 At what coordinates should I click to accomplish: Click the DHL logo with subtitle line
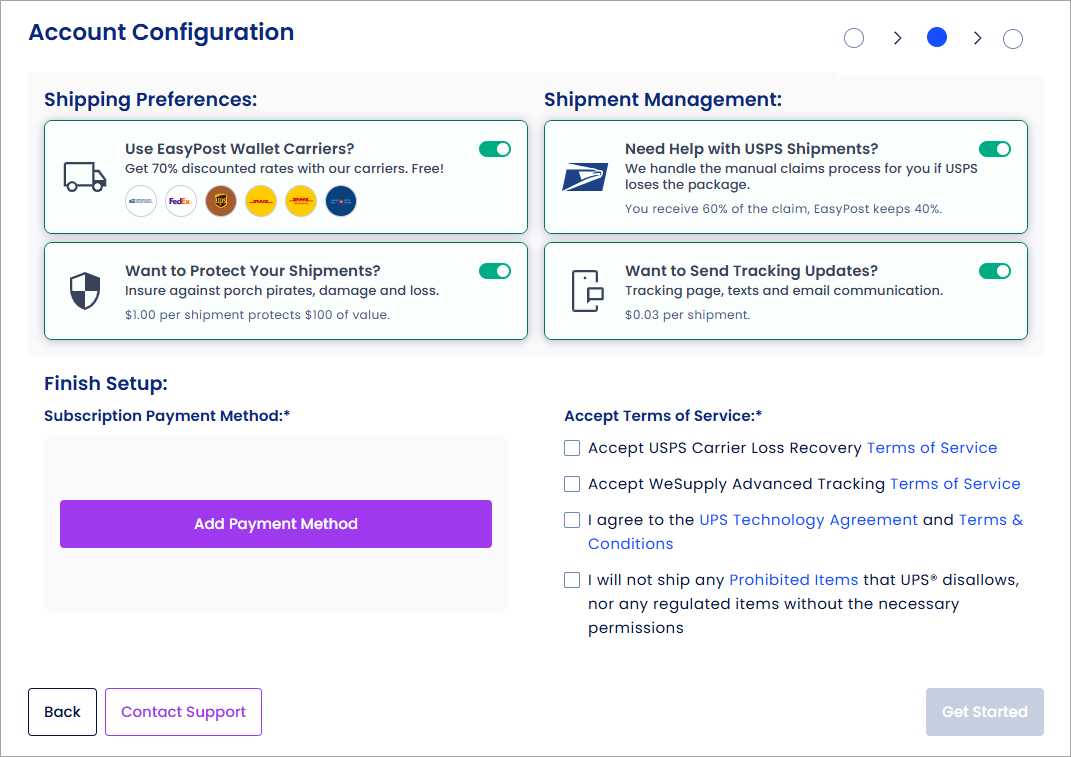pyautogui.click(x=301, y=202)
